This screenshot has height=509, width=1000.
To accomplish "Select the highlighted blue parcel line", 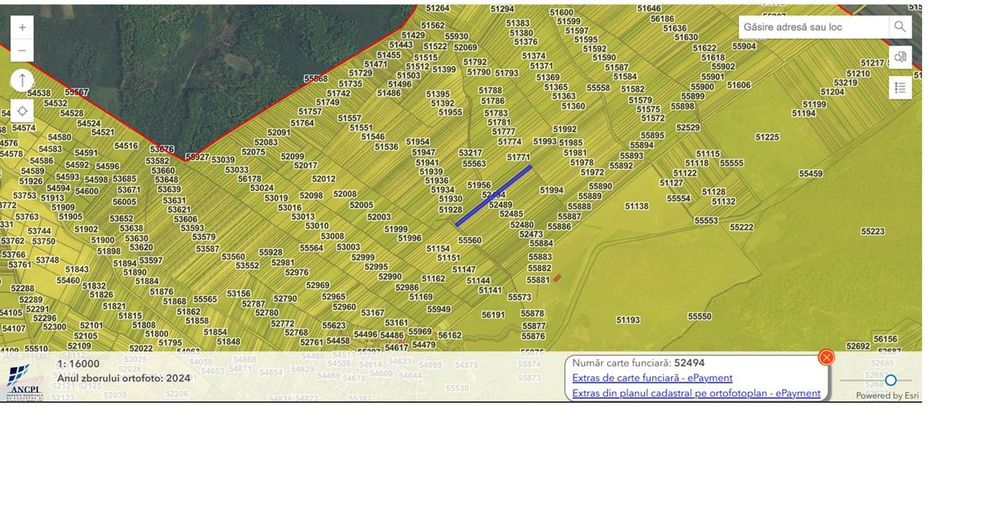I will pyautogui.click(x=493, y=195).
